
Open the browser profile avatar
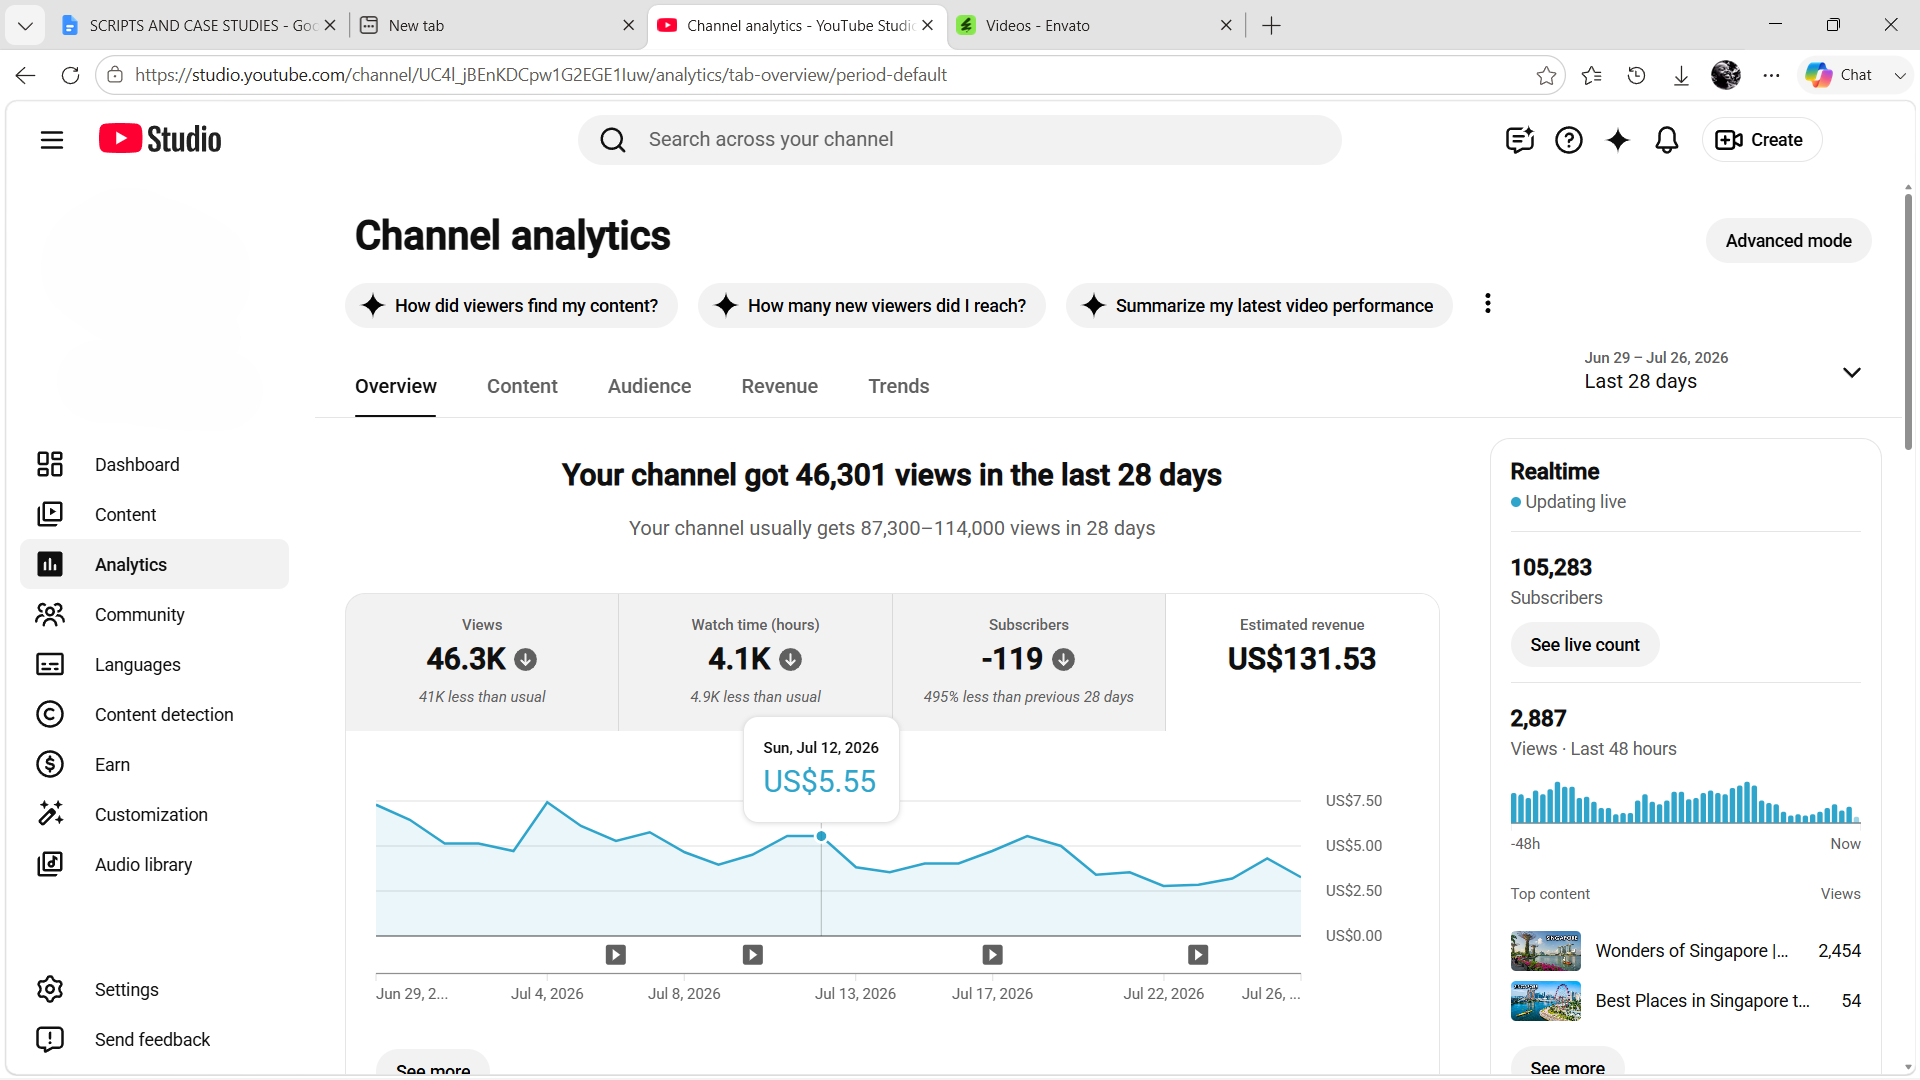click(x=1726, y=75)
